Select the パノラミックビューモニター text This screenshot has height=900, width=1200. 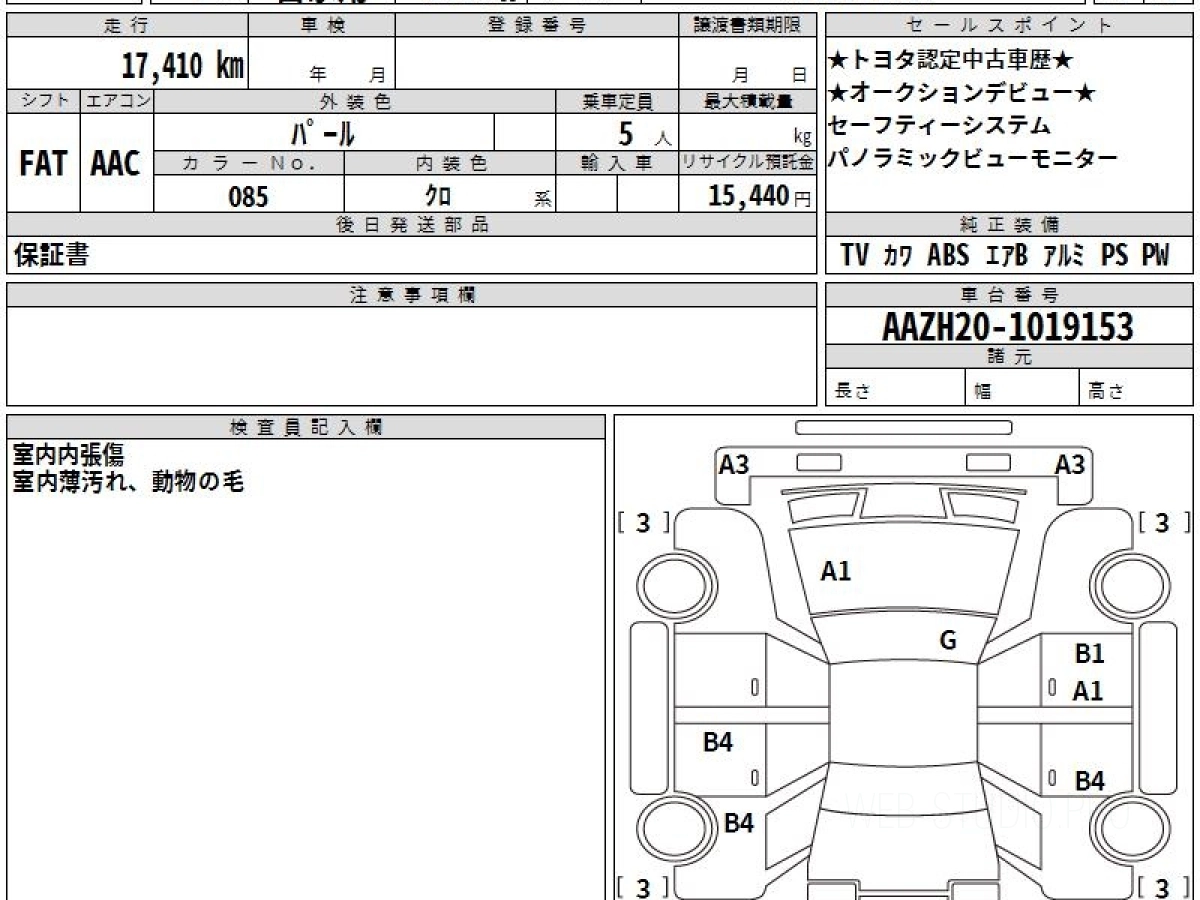(972, 158)
